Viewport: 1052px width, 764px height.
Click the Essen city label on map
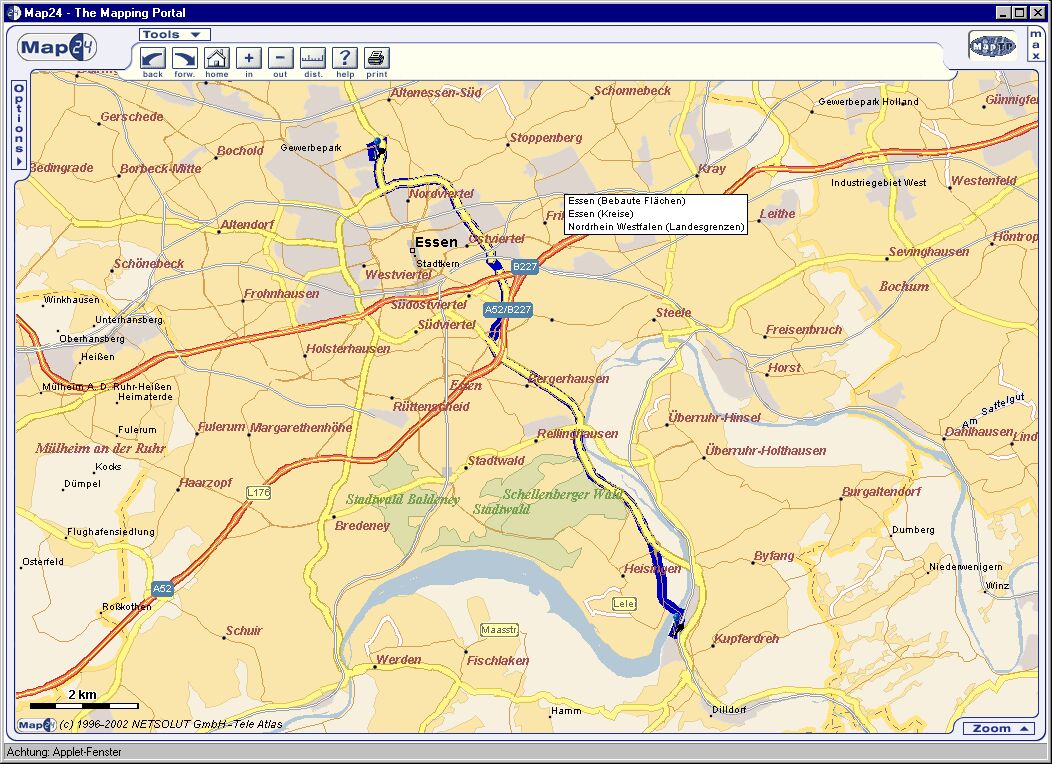point(436,242)
